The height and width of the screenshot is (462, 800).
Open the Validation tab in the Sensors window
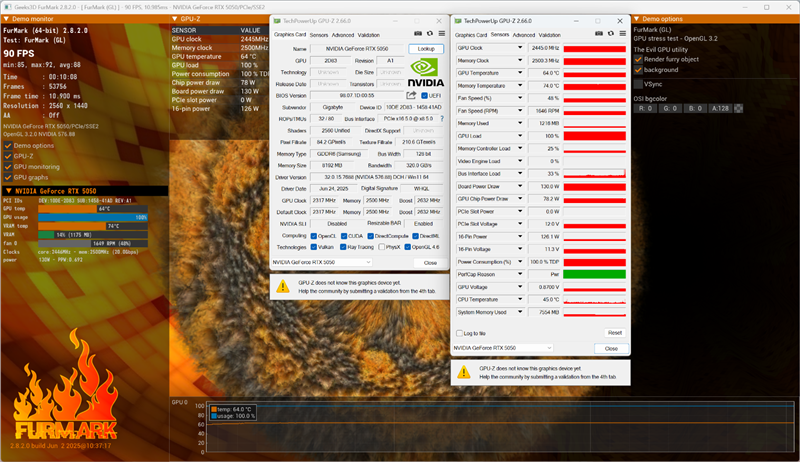coord(557,33)
